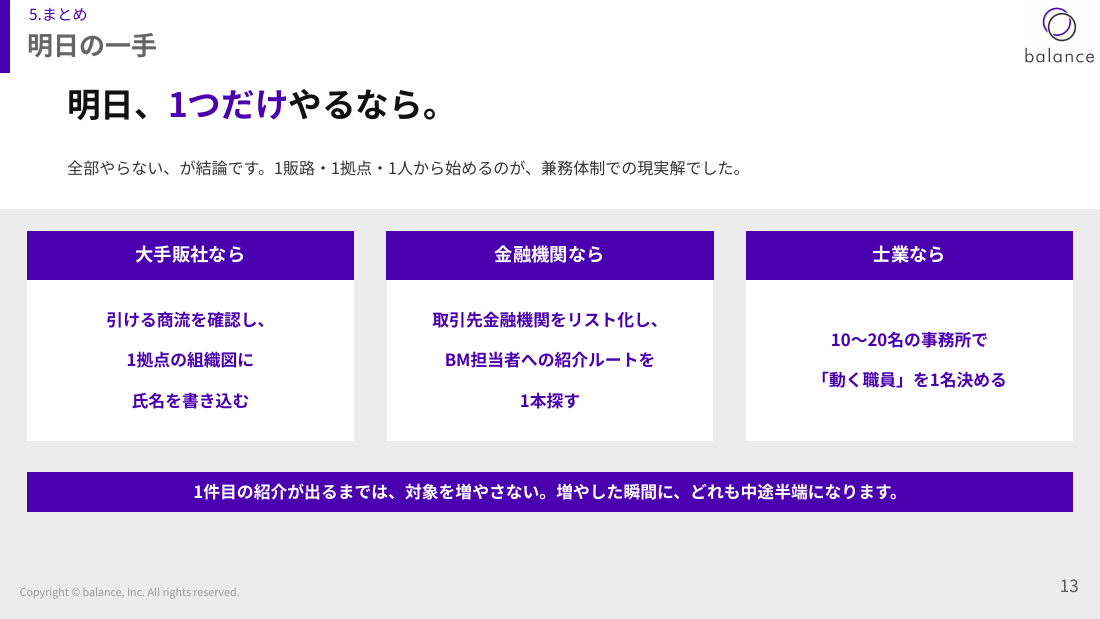This screenshot has height=619, width=1100.
Task: Click the '大手販社なら' card header
Action: [190, 255]
